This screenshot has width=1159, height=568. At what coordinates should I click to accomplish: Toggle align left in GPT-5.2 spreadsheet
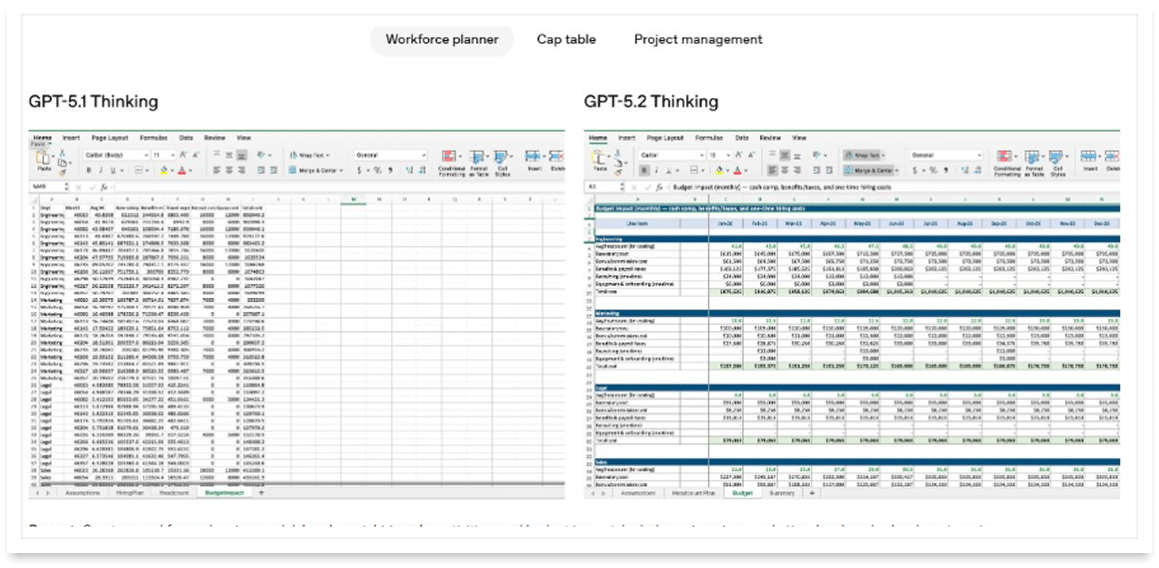click(772, 170)
